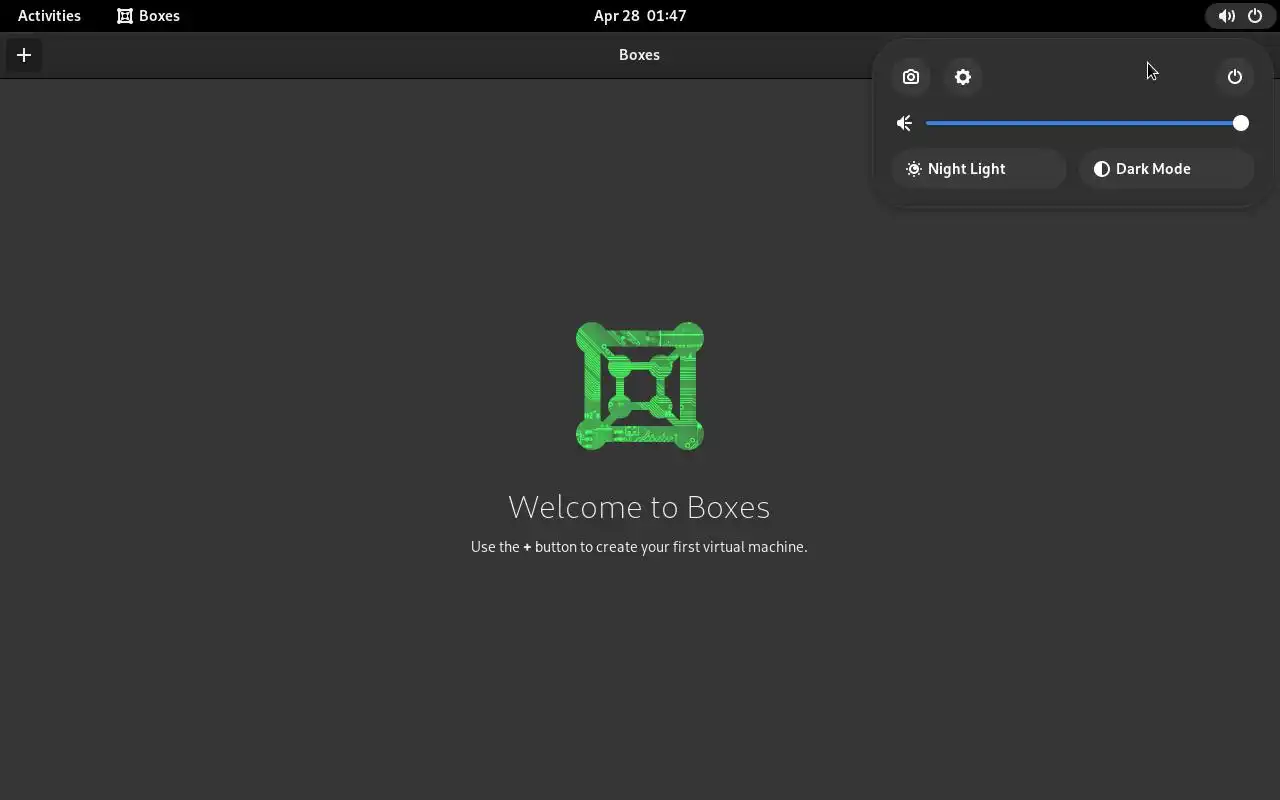Click the system status area in top bar
The image size is (1280, 800).
click(1240, 16)
